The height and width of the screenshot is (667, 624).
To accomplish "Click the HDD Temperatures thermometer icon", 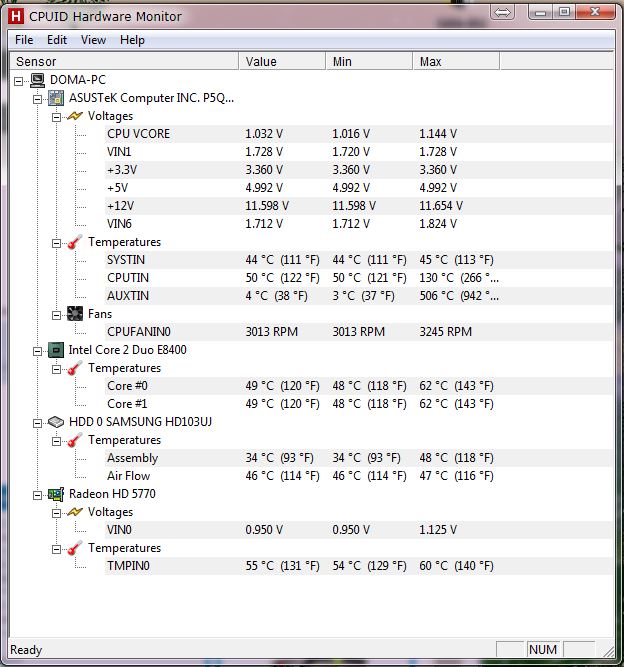I will pyautogui.click(x=75, y=440).
